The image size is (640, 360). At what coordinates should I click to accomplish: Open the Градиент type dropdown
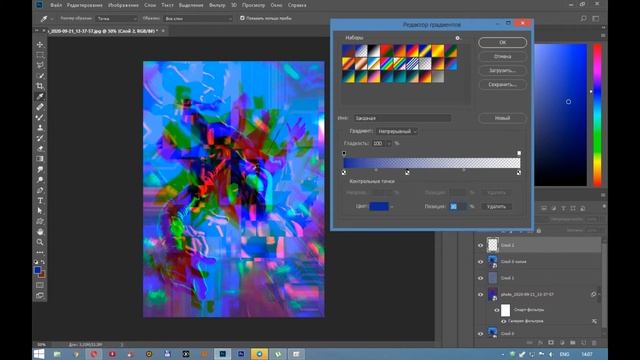point(397,131)
